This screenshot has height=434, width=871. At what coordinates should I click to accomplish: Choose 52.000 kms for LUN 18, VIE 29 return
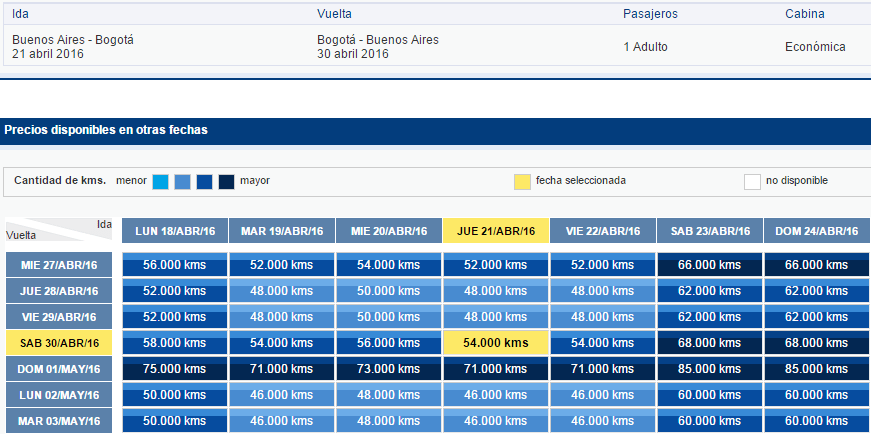coord(175,317)
